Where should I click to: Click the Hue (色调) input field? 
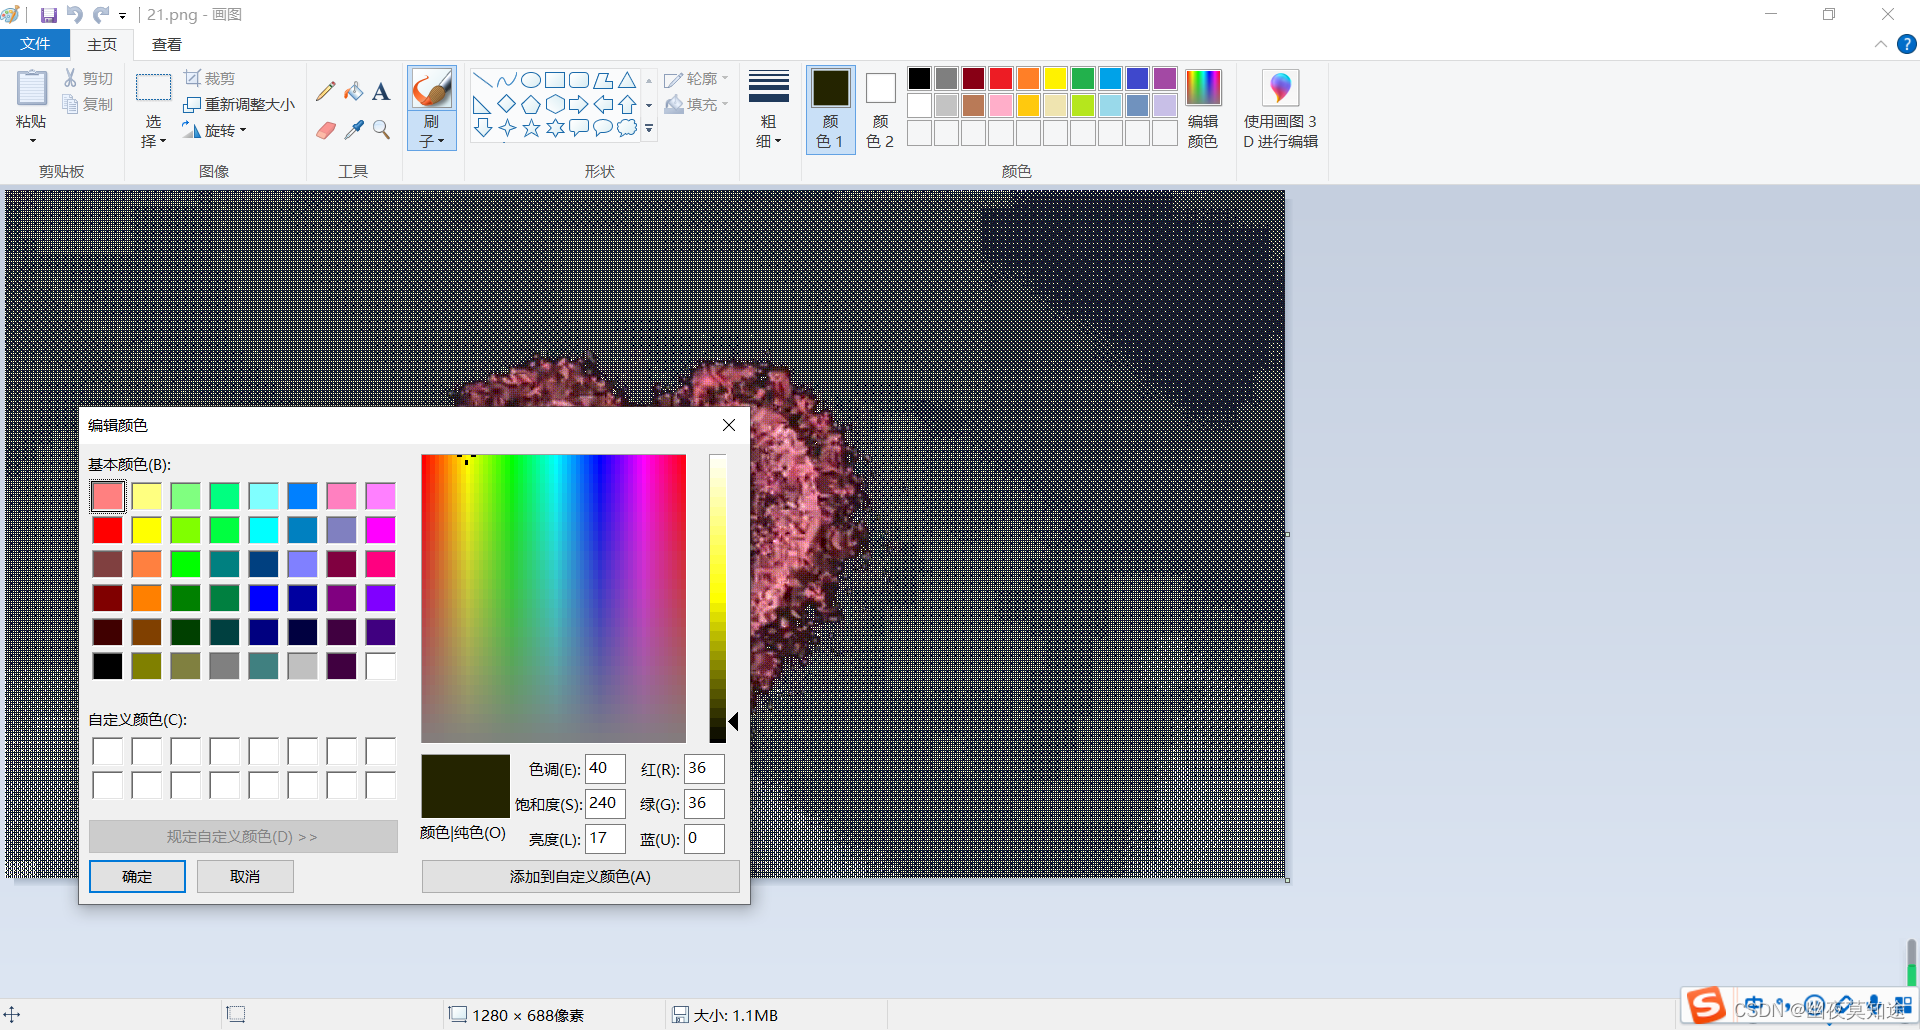(x=605, y=769)
